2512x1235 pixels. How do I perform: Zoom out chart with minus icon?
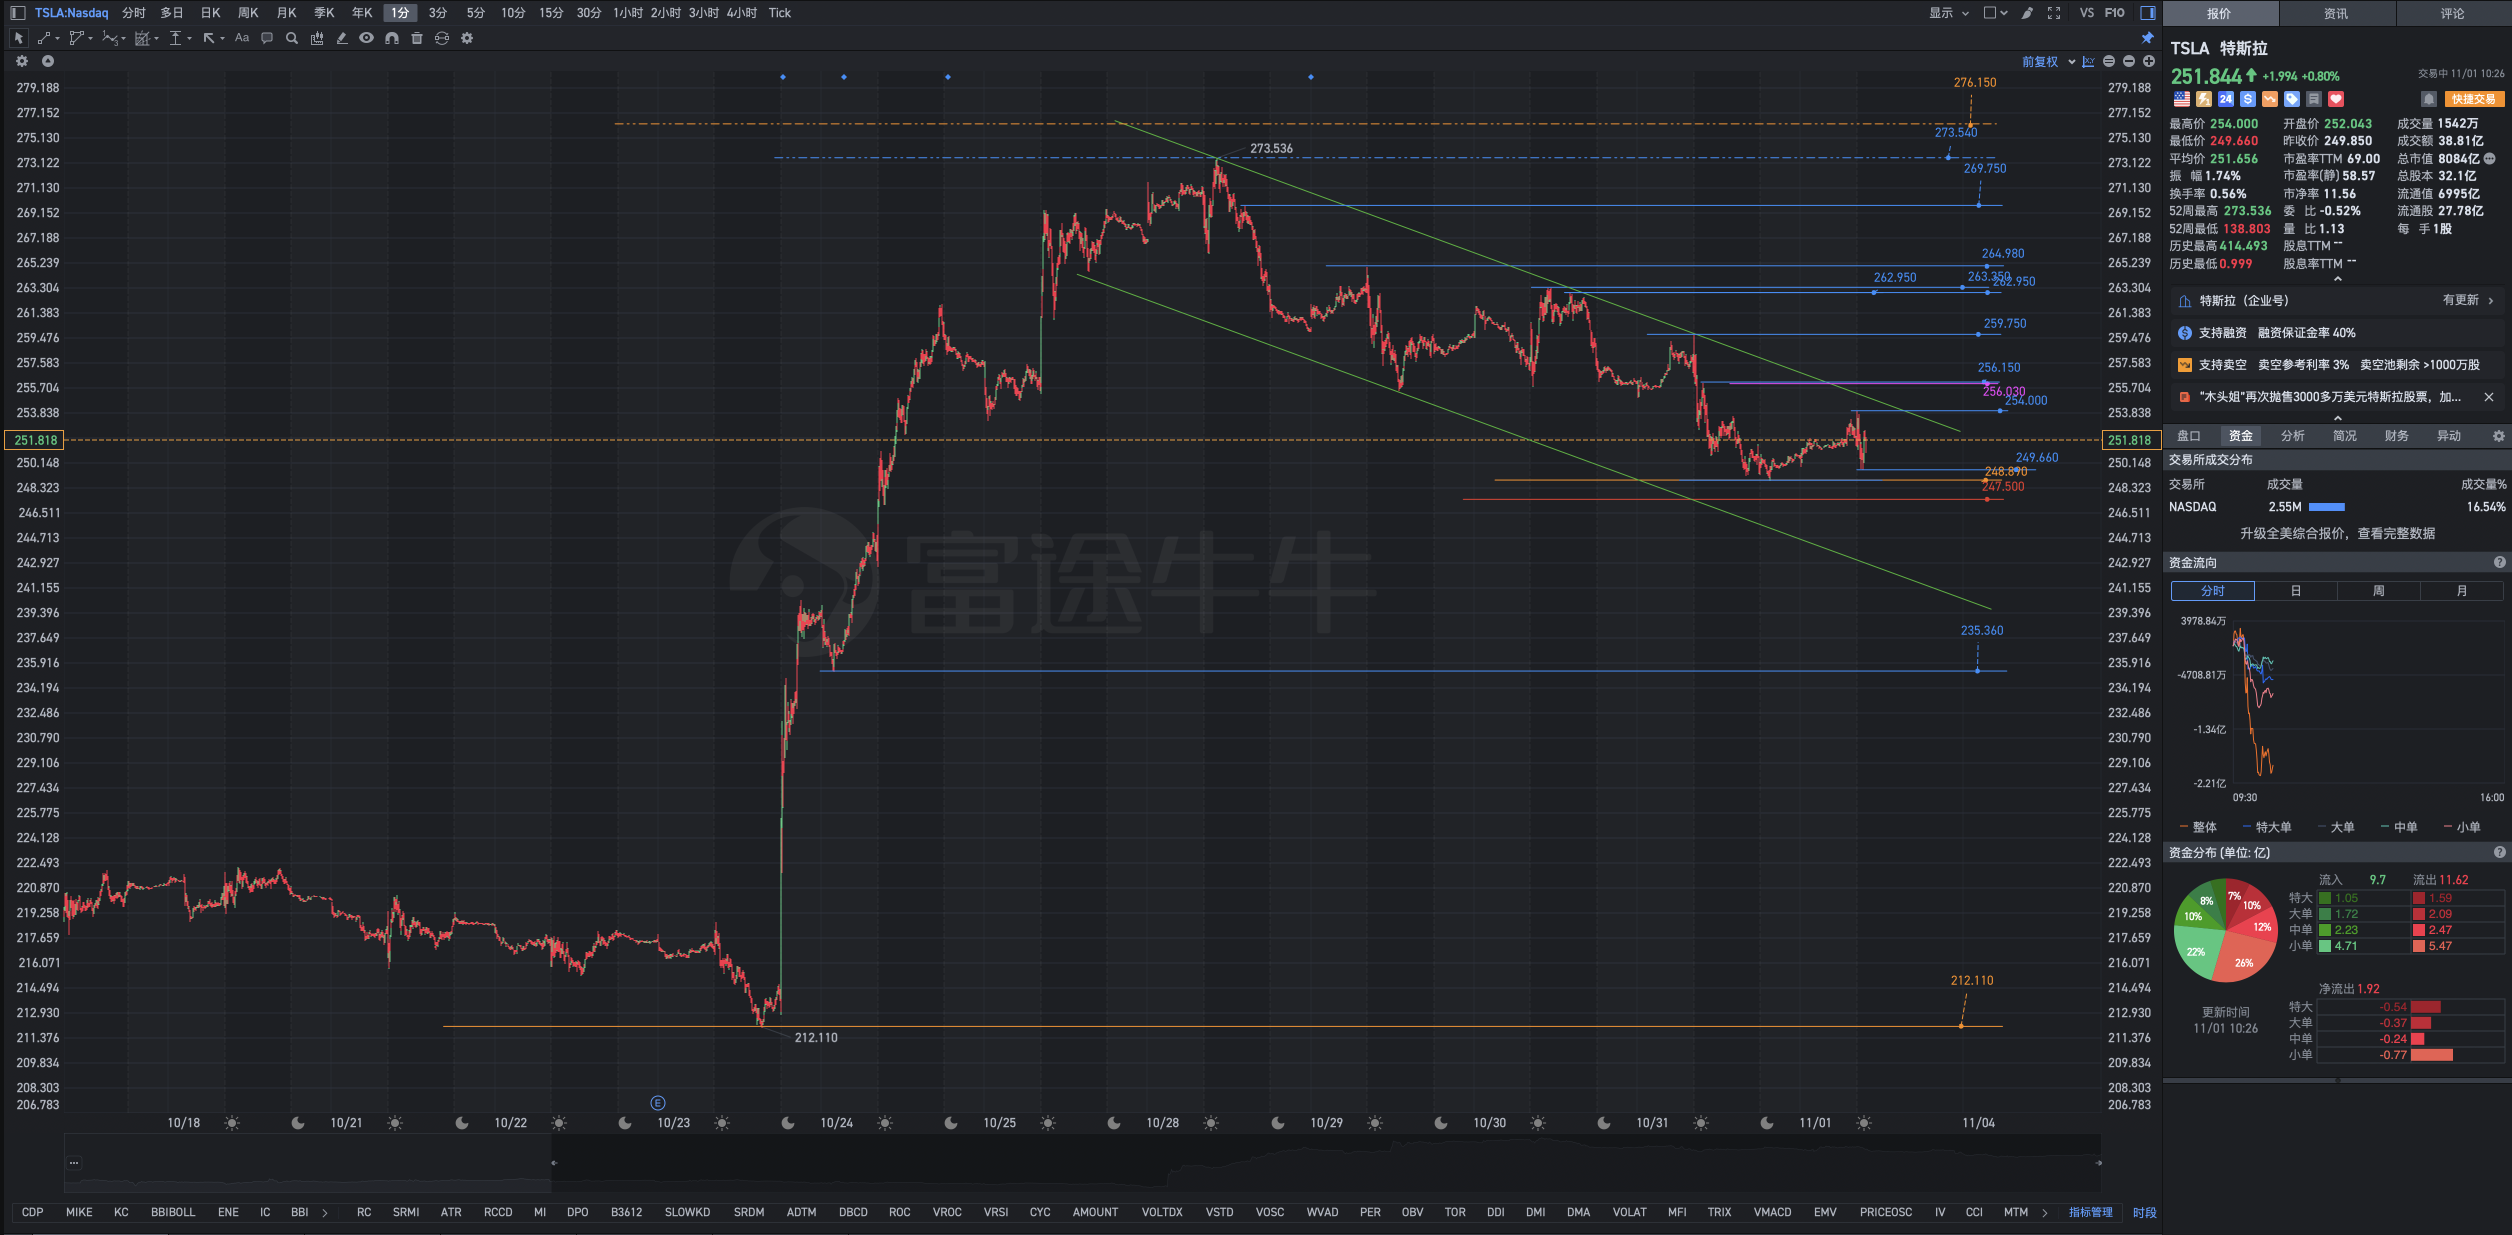2129,62
